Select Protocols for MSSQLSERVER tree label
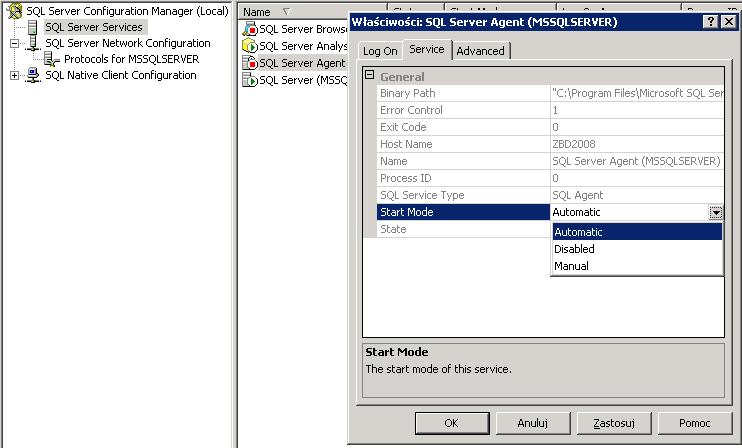The width and height of the screenshot is (742, 448). pos(132,59)
